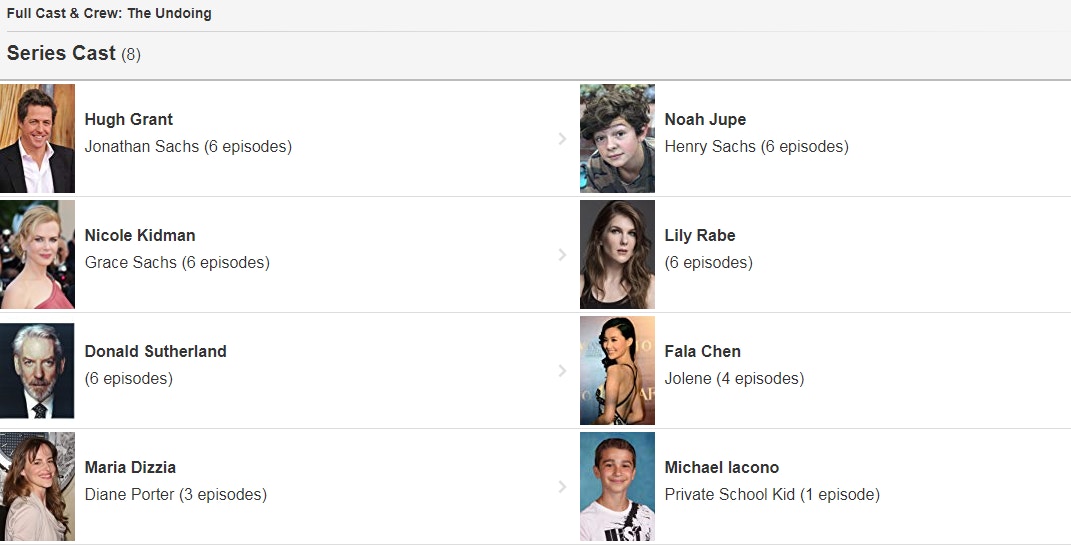Expand the chevron in Hugh Grant's row
The height and width of the screenshot is (545, 1071).
click(562, 139)
